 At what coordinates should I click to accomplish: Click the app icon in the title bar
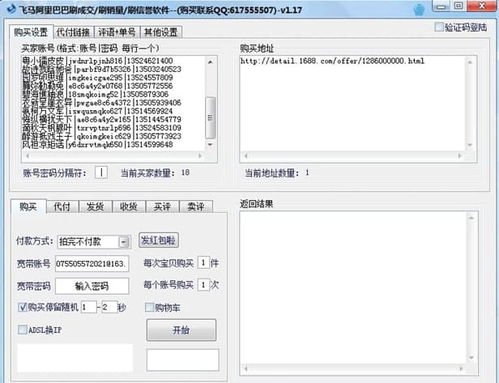[x=11, y=9]
